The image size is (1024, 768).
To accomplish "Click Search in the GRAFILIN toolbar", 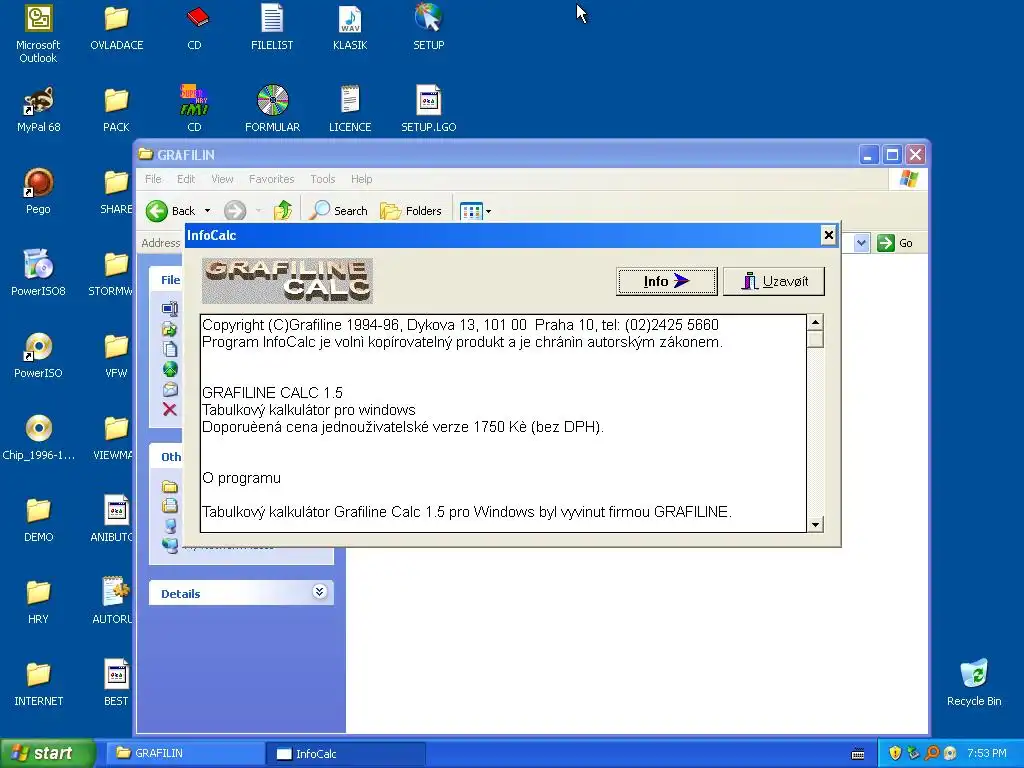I will pyautogui.click(x=338, y=211).
